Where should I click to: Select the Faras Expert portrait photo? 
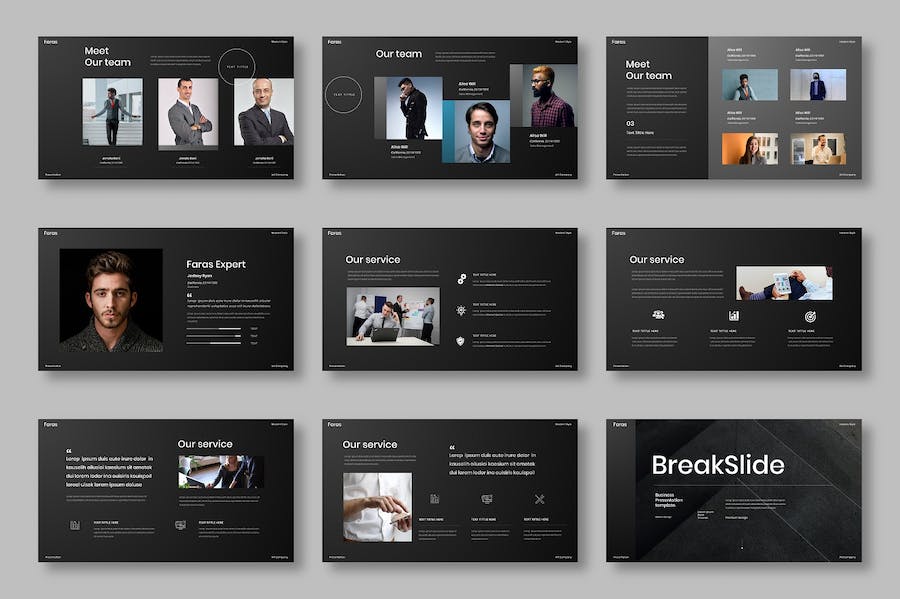coord(110,300)
